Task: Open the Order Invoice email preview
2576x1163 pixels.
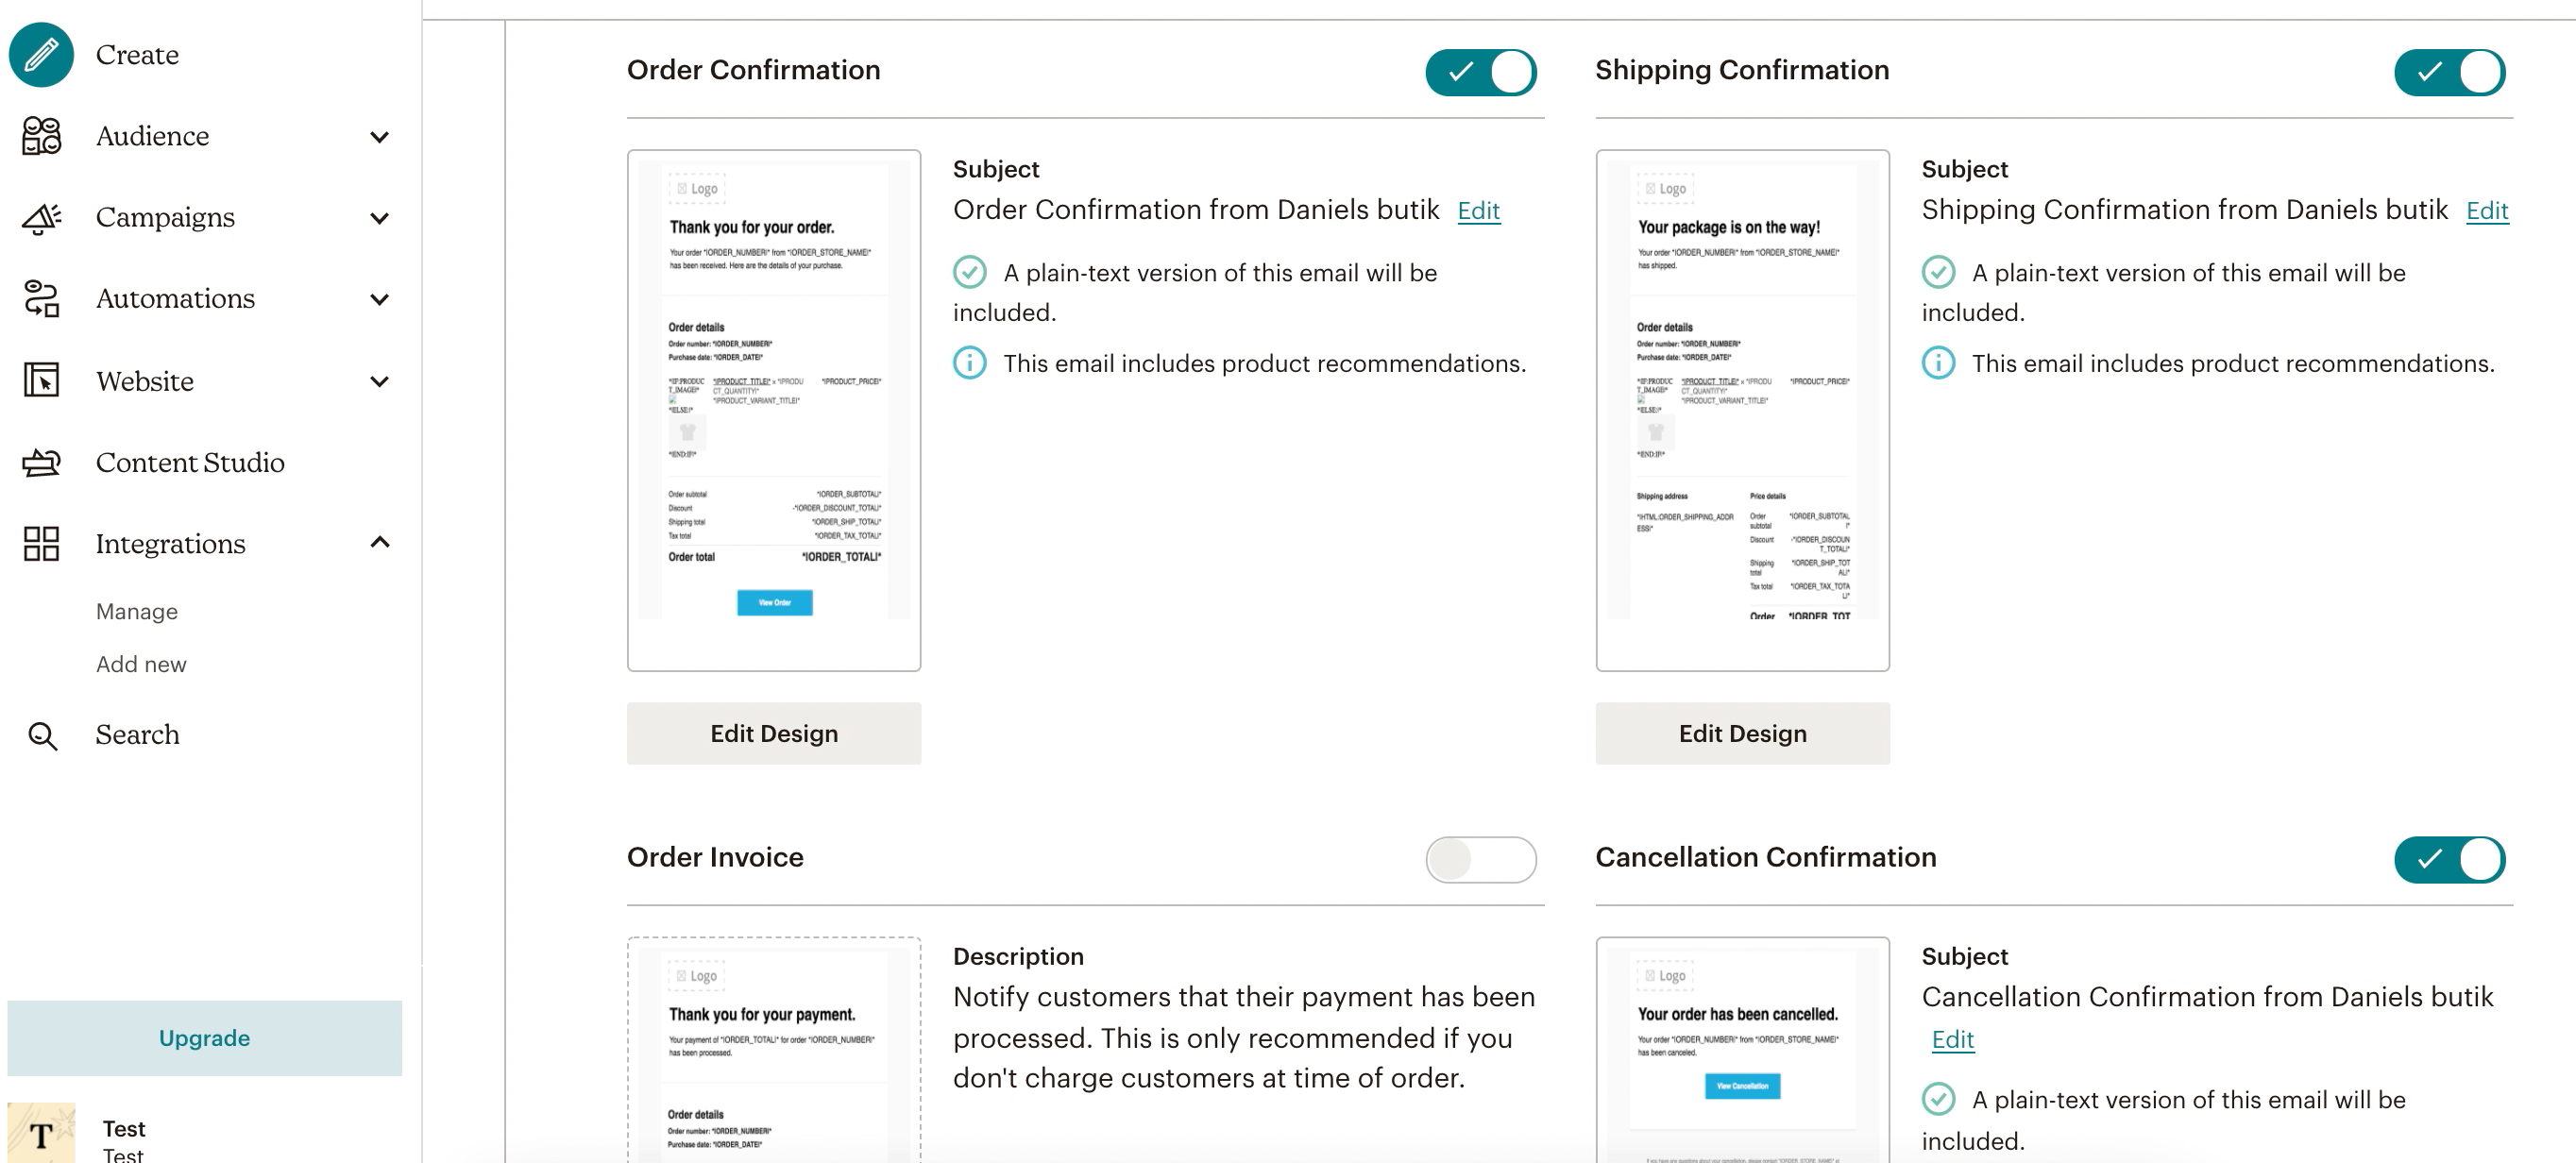Action: coord(773,1049)
